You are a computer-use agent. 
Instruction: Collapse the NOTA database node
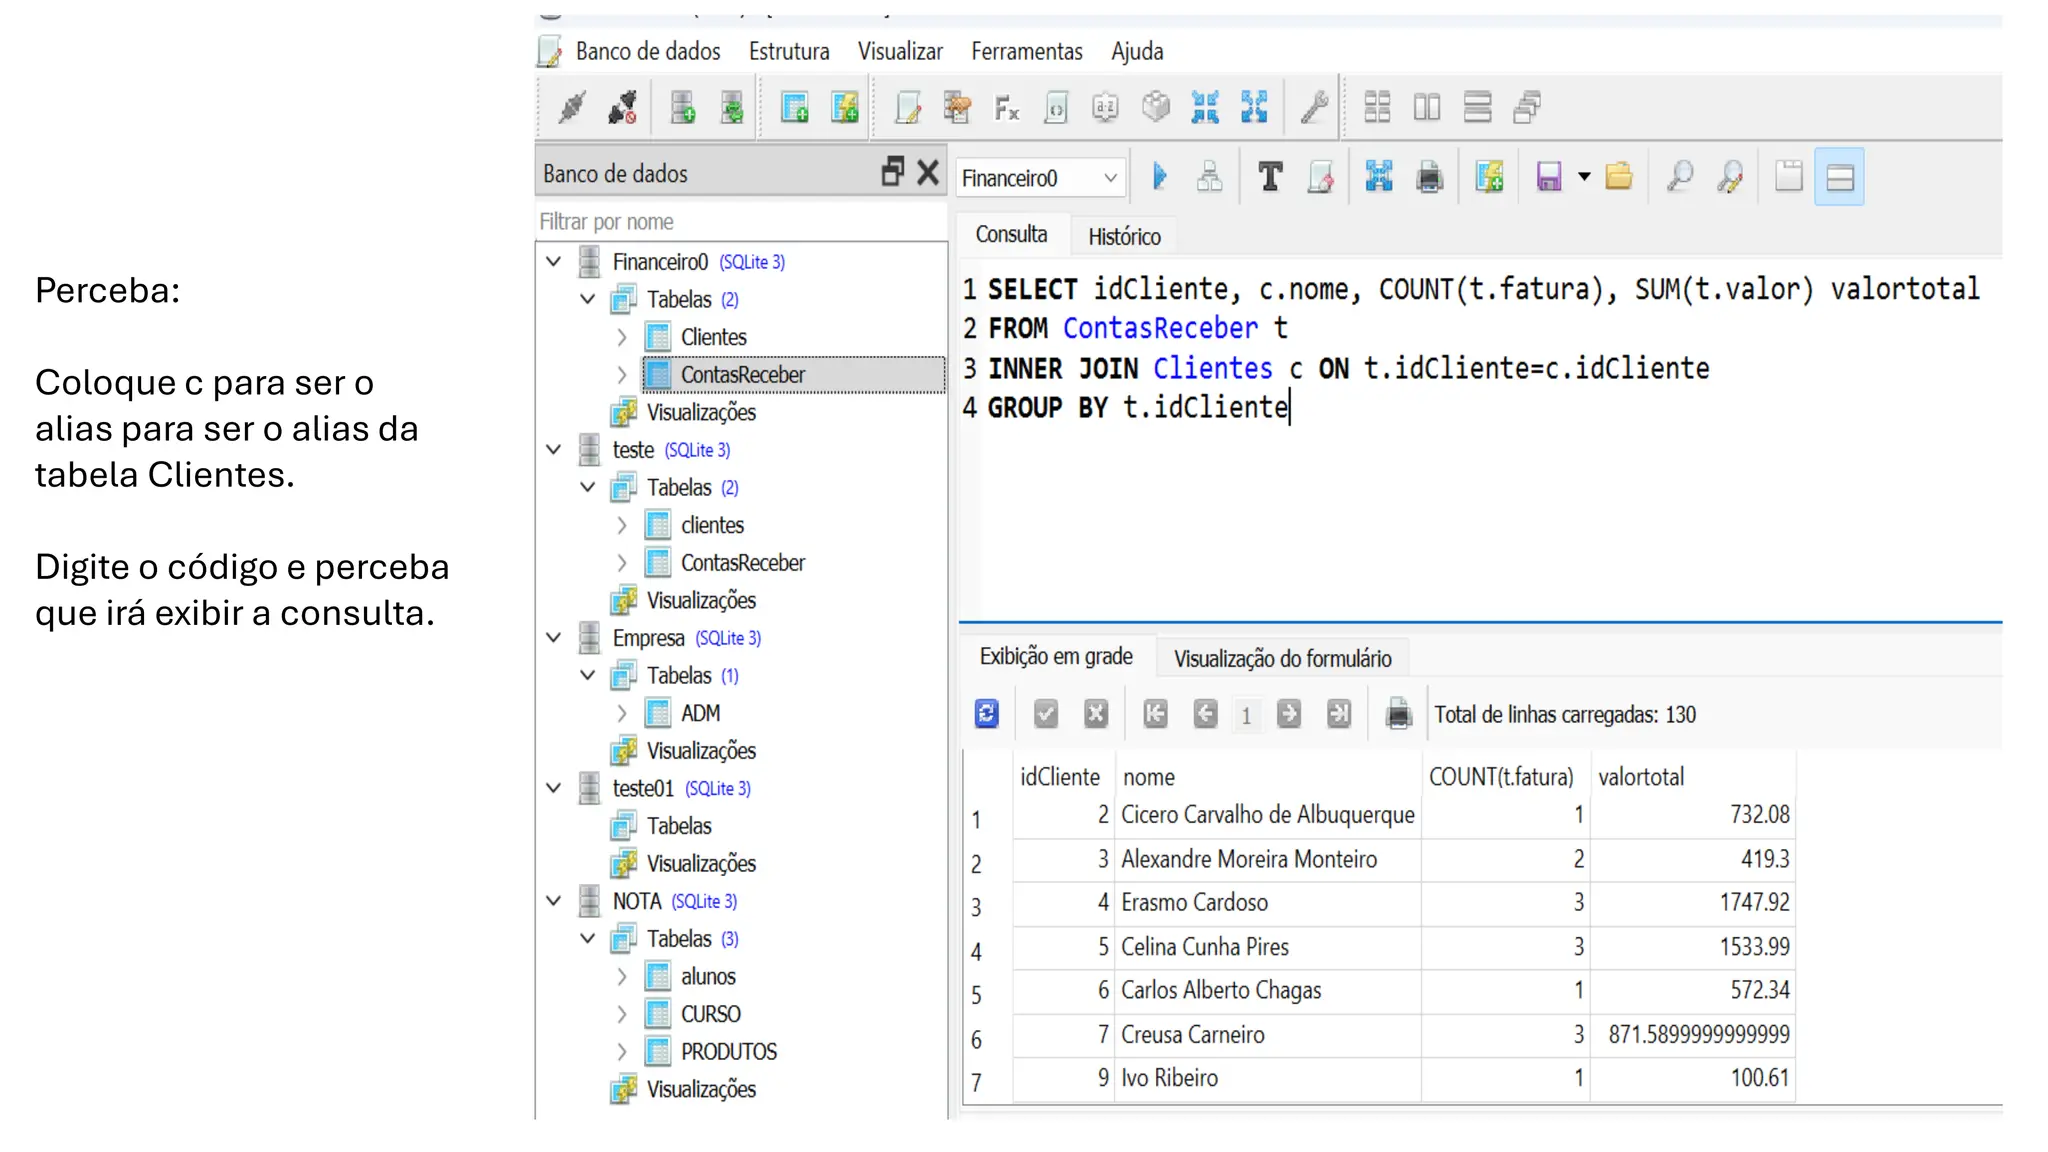click(554, 901)
